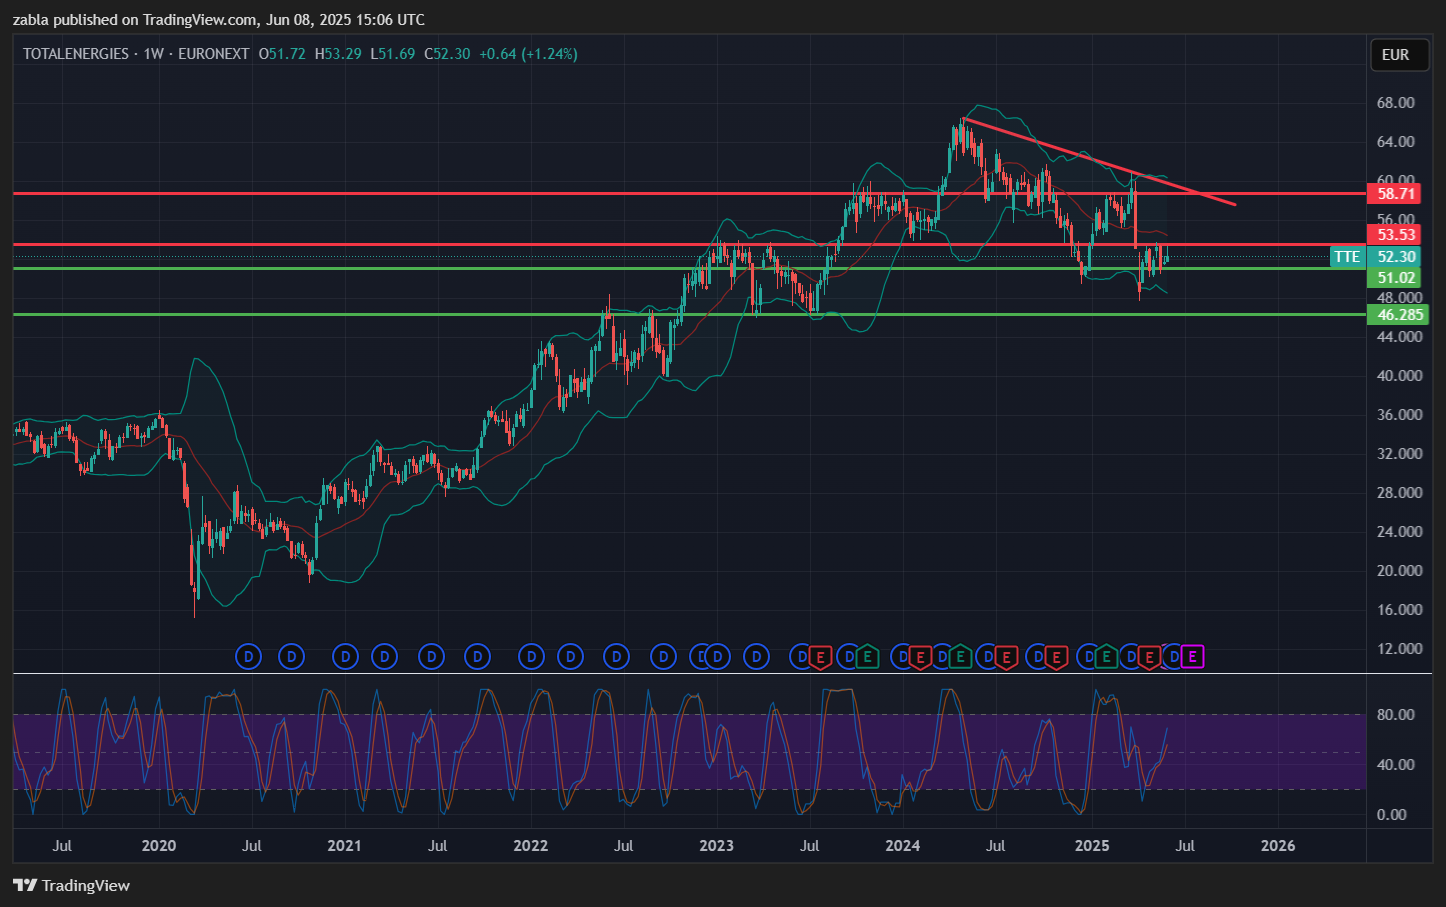
Task: Click the TOTALENERGIES symbol title
Action: click(x=76, y=54)
